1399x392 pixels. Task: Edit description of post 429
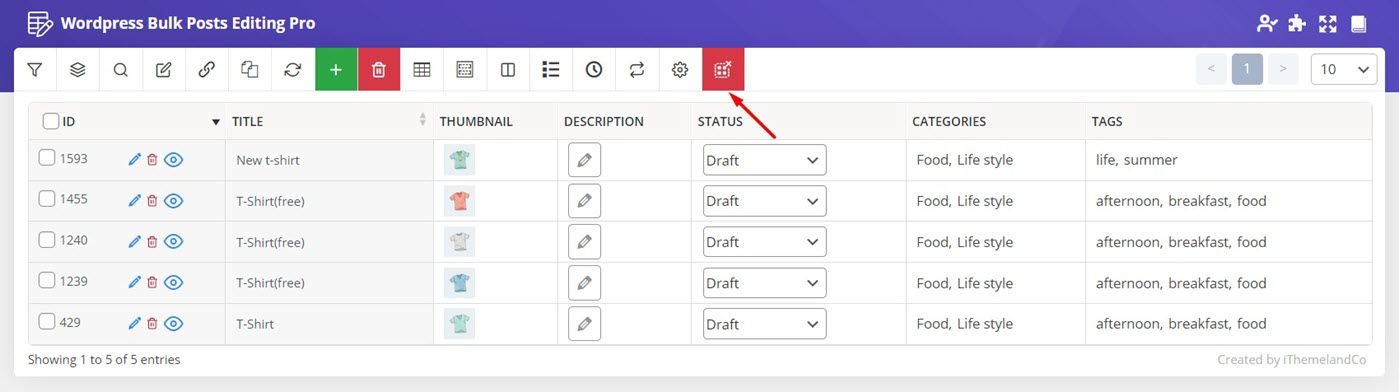[584, 324]
